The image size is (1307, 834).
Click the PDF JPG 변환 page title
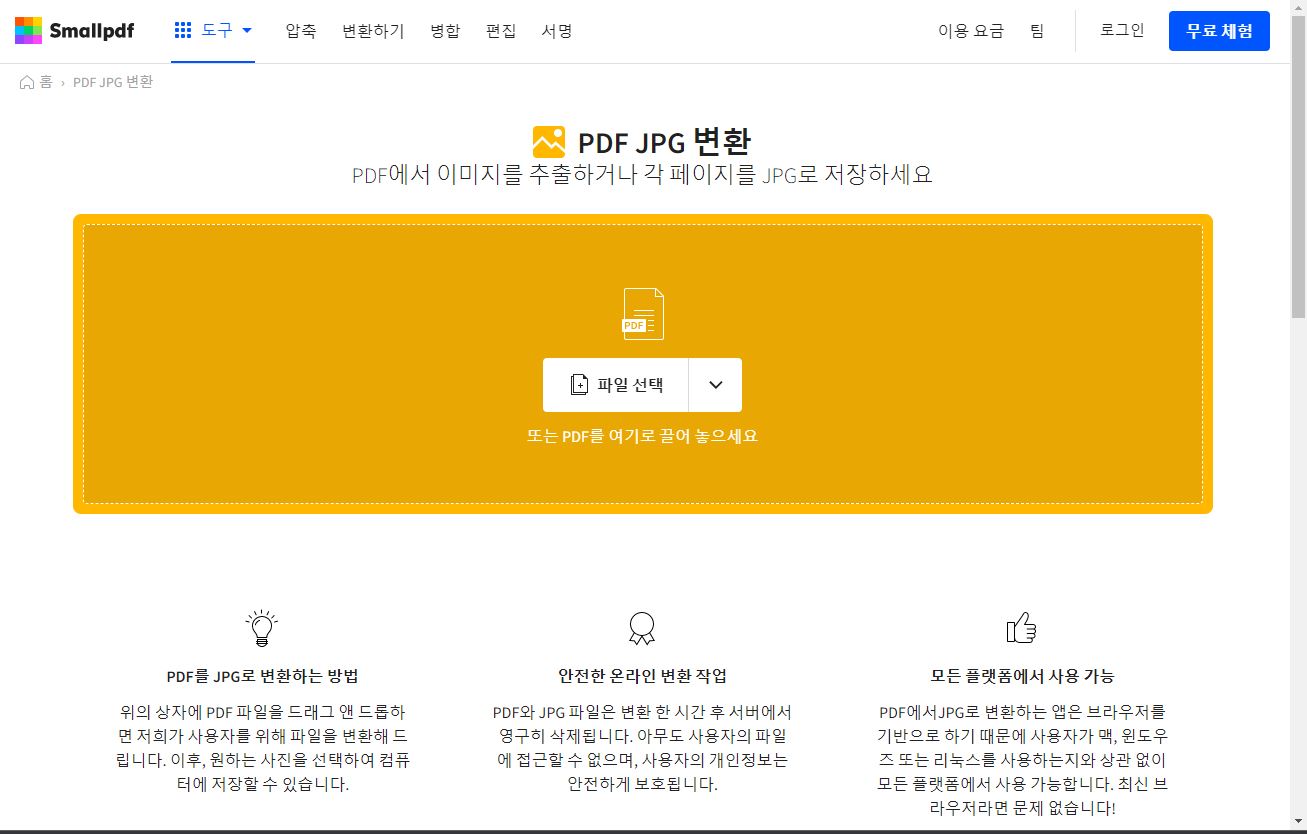coord(665,142)
